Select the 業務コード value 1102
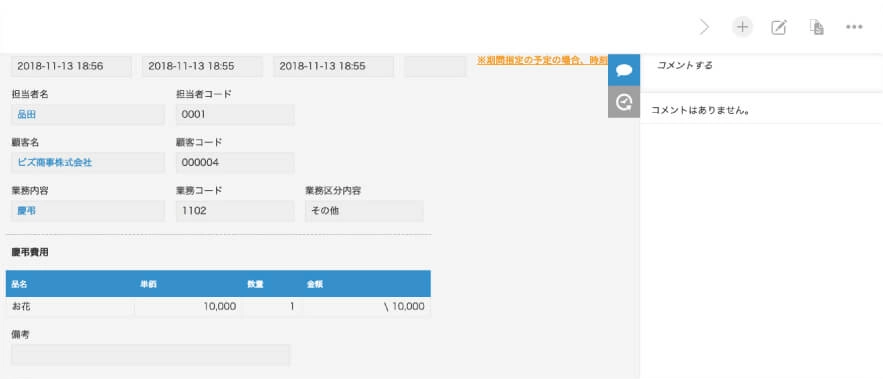 [x=235, y=211]
